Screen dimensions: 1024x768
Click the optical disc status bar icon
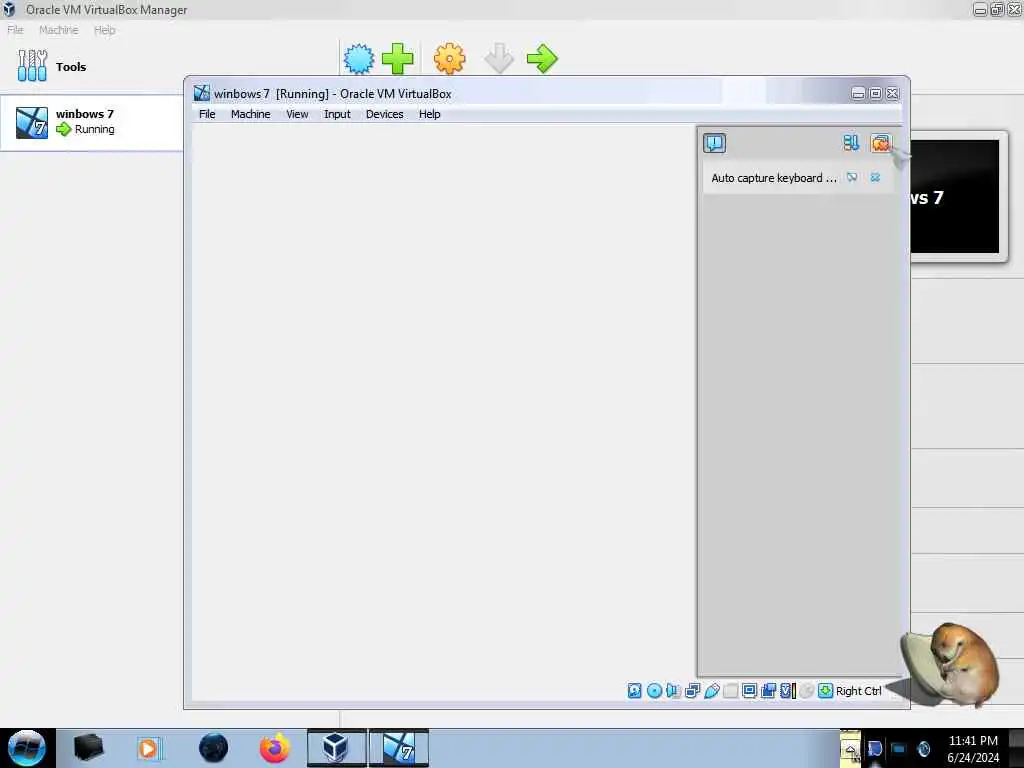click(x=654, y=691)
